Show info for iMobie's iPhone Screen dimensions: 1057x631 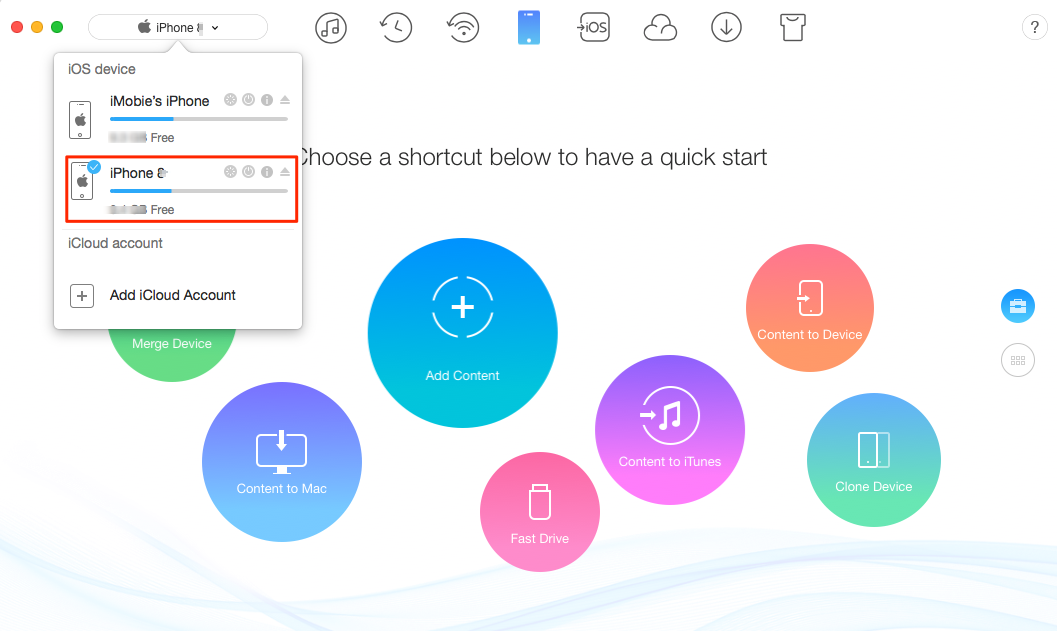267,100
